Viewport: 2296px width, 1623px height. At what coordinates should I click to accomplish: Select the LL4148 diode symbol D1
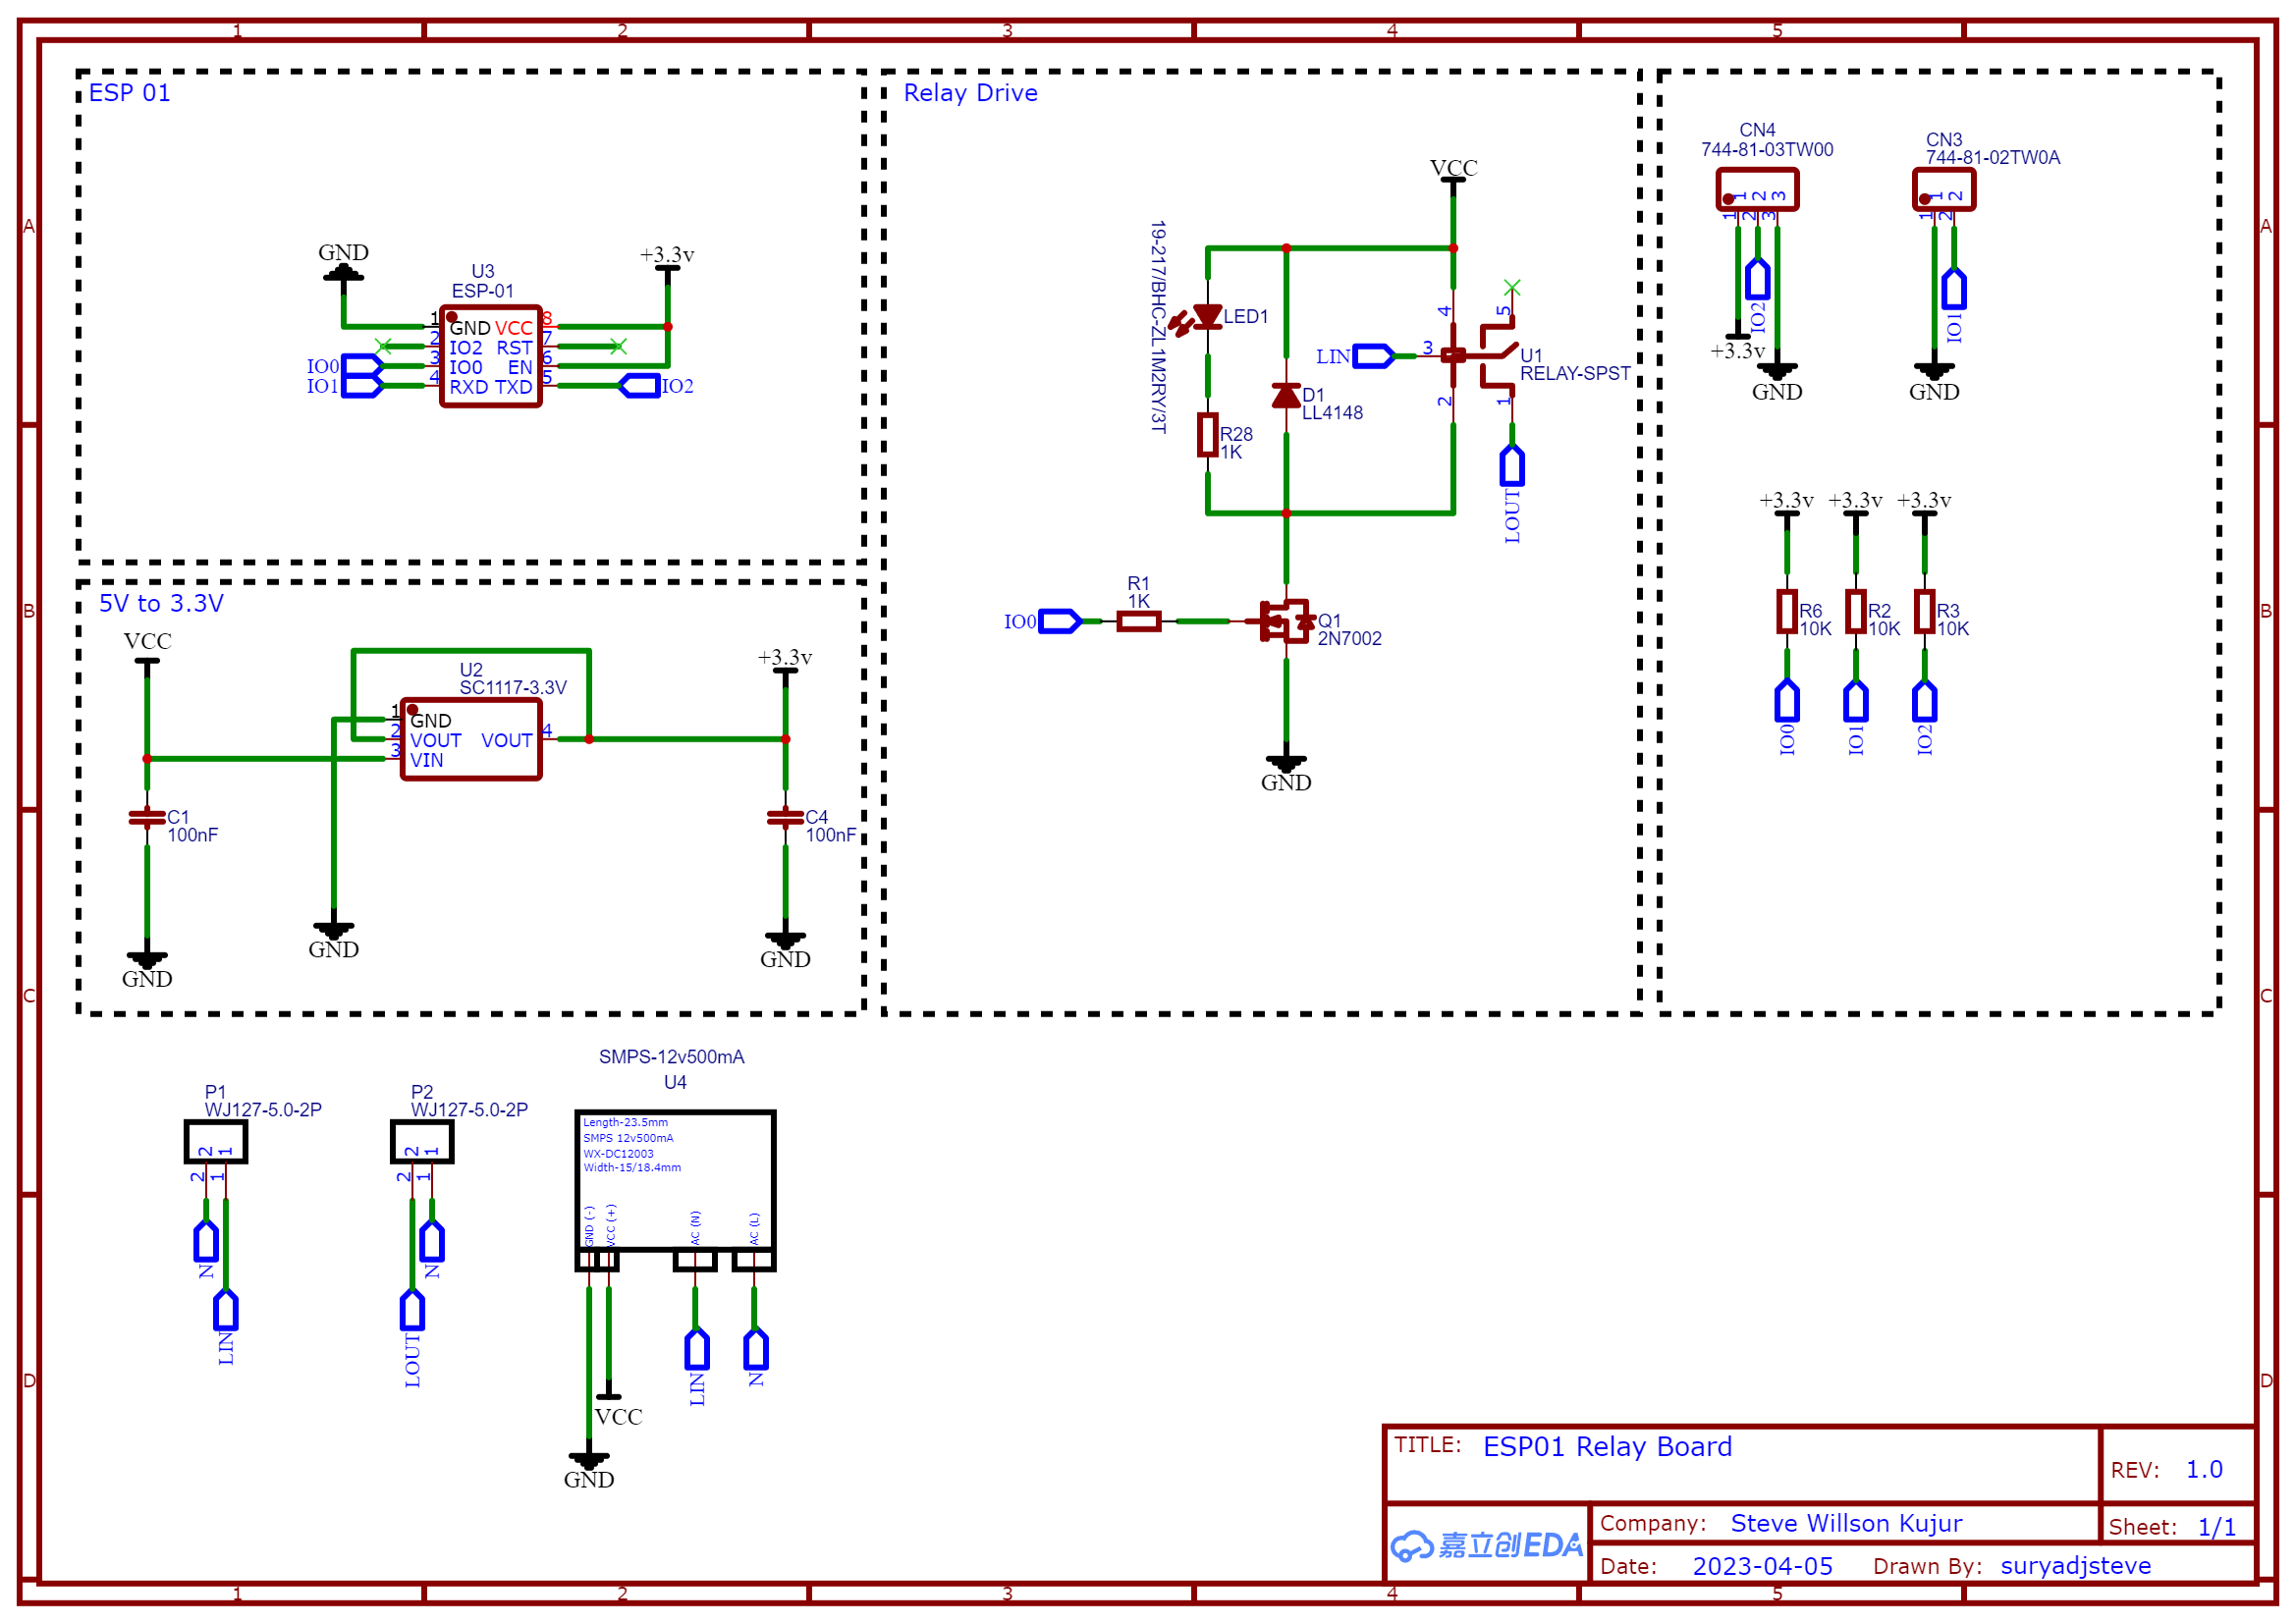coord(1287,397)
